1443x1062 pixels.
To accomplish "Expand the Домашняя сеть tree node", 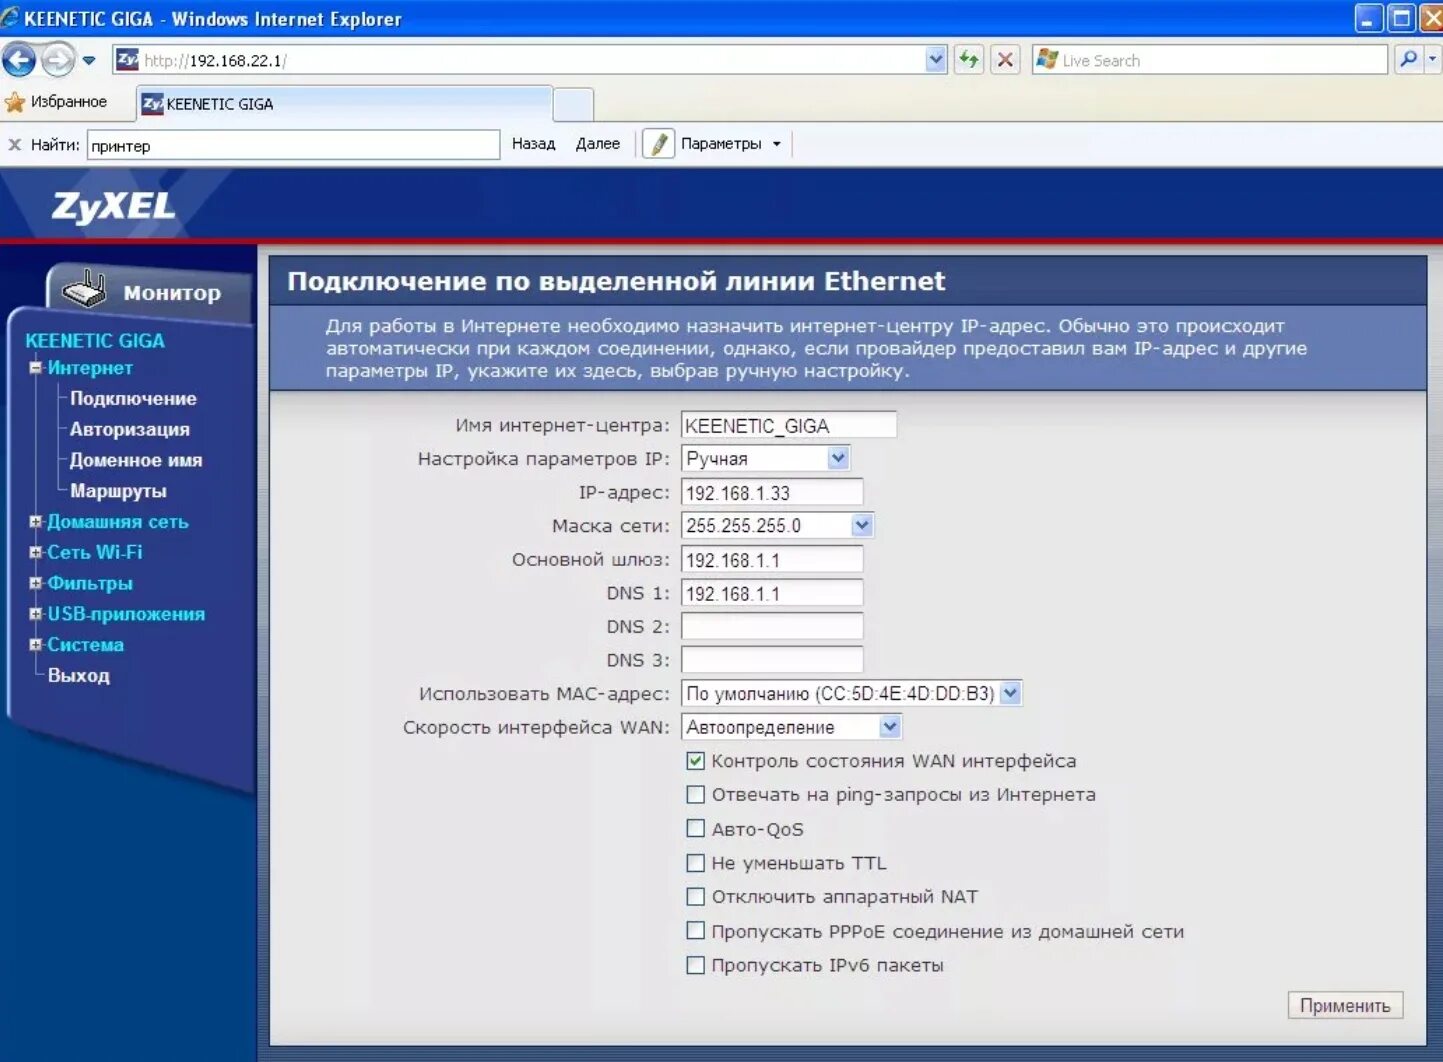I will pyautogui.click(x=36, y=522).
